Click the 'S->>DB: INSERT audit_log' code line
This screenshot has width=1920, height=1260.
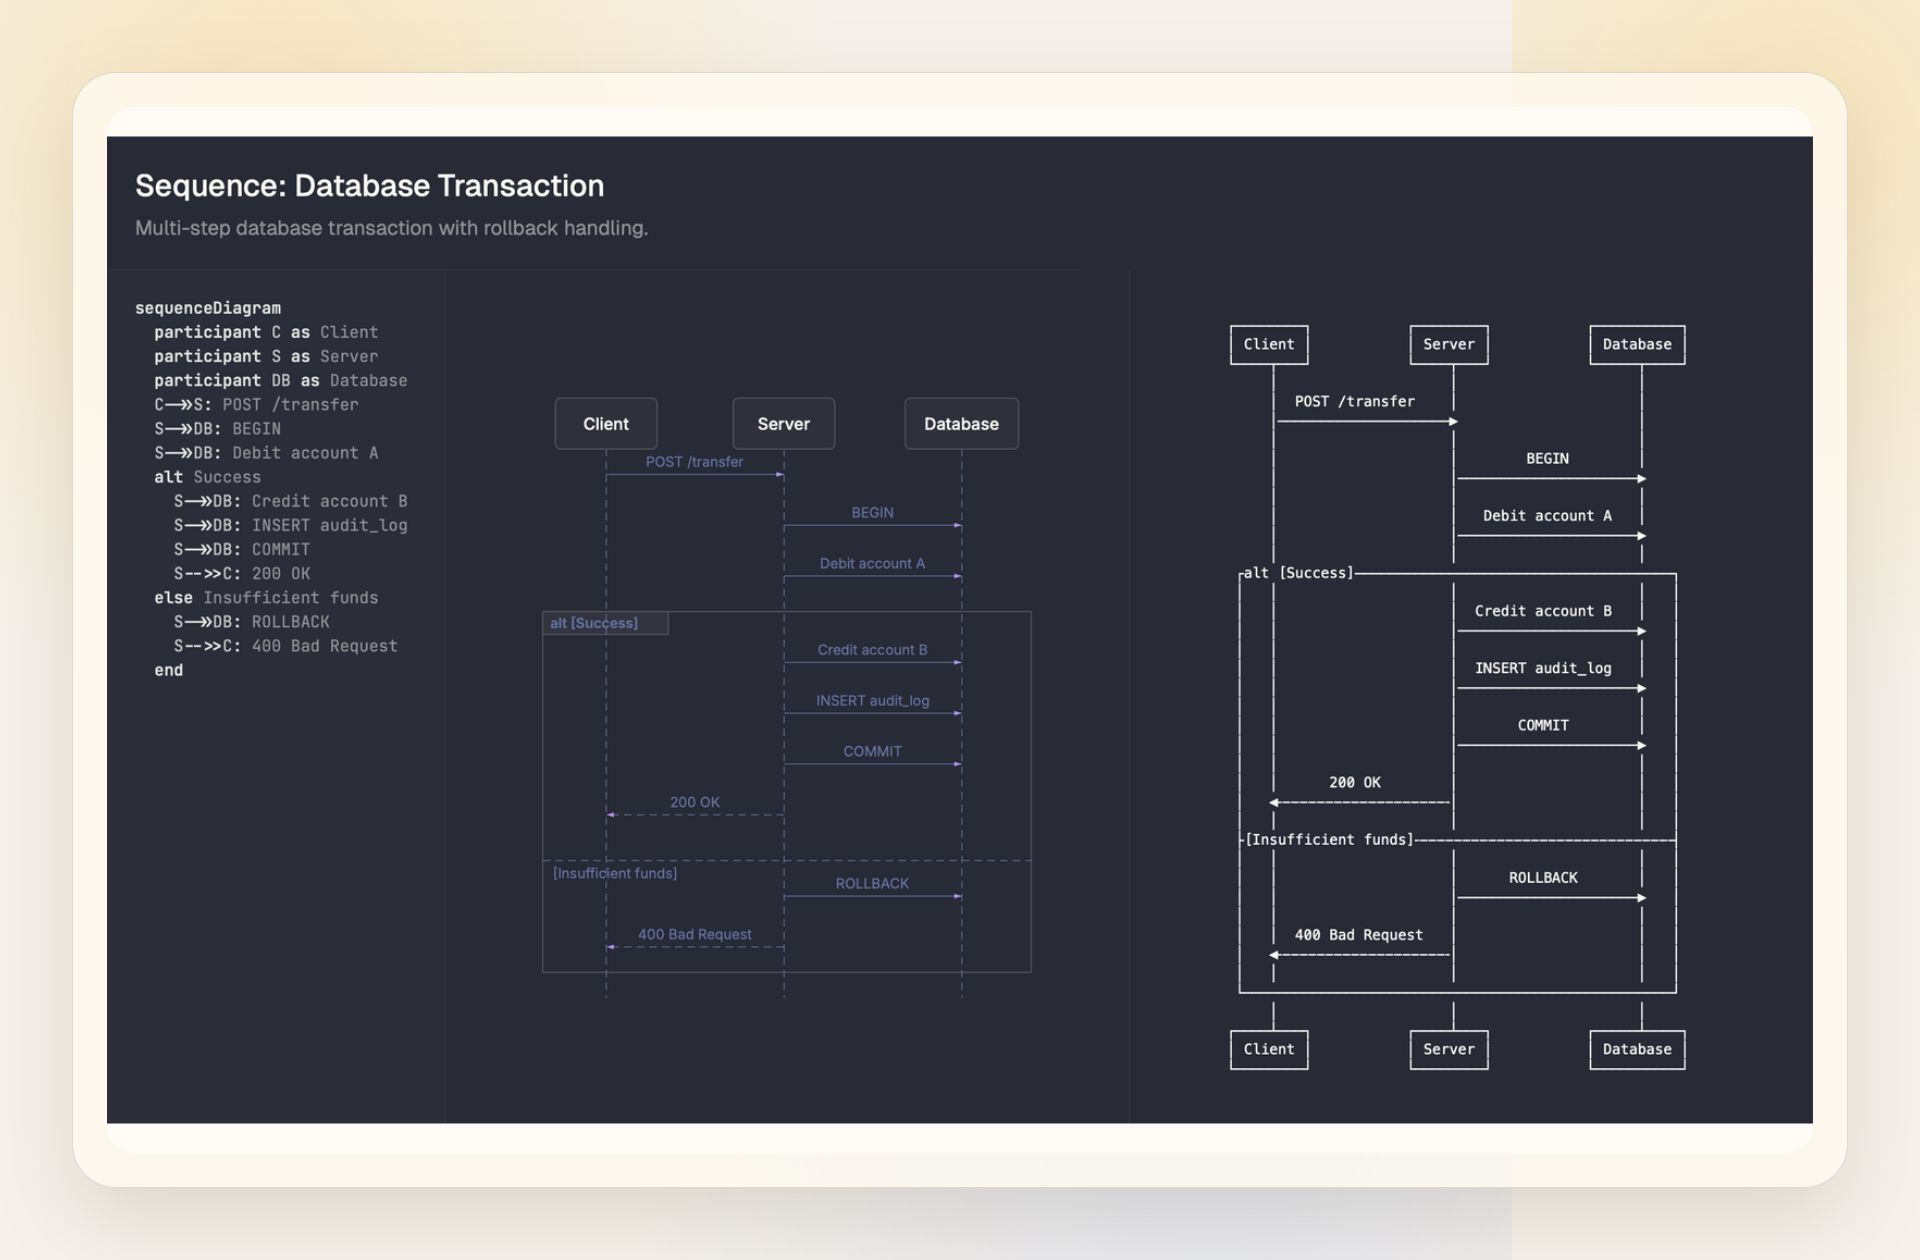point(291,525)
